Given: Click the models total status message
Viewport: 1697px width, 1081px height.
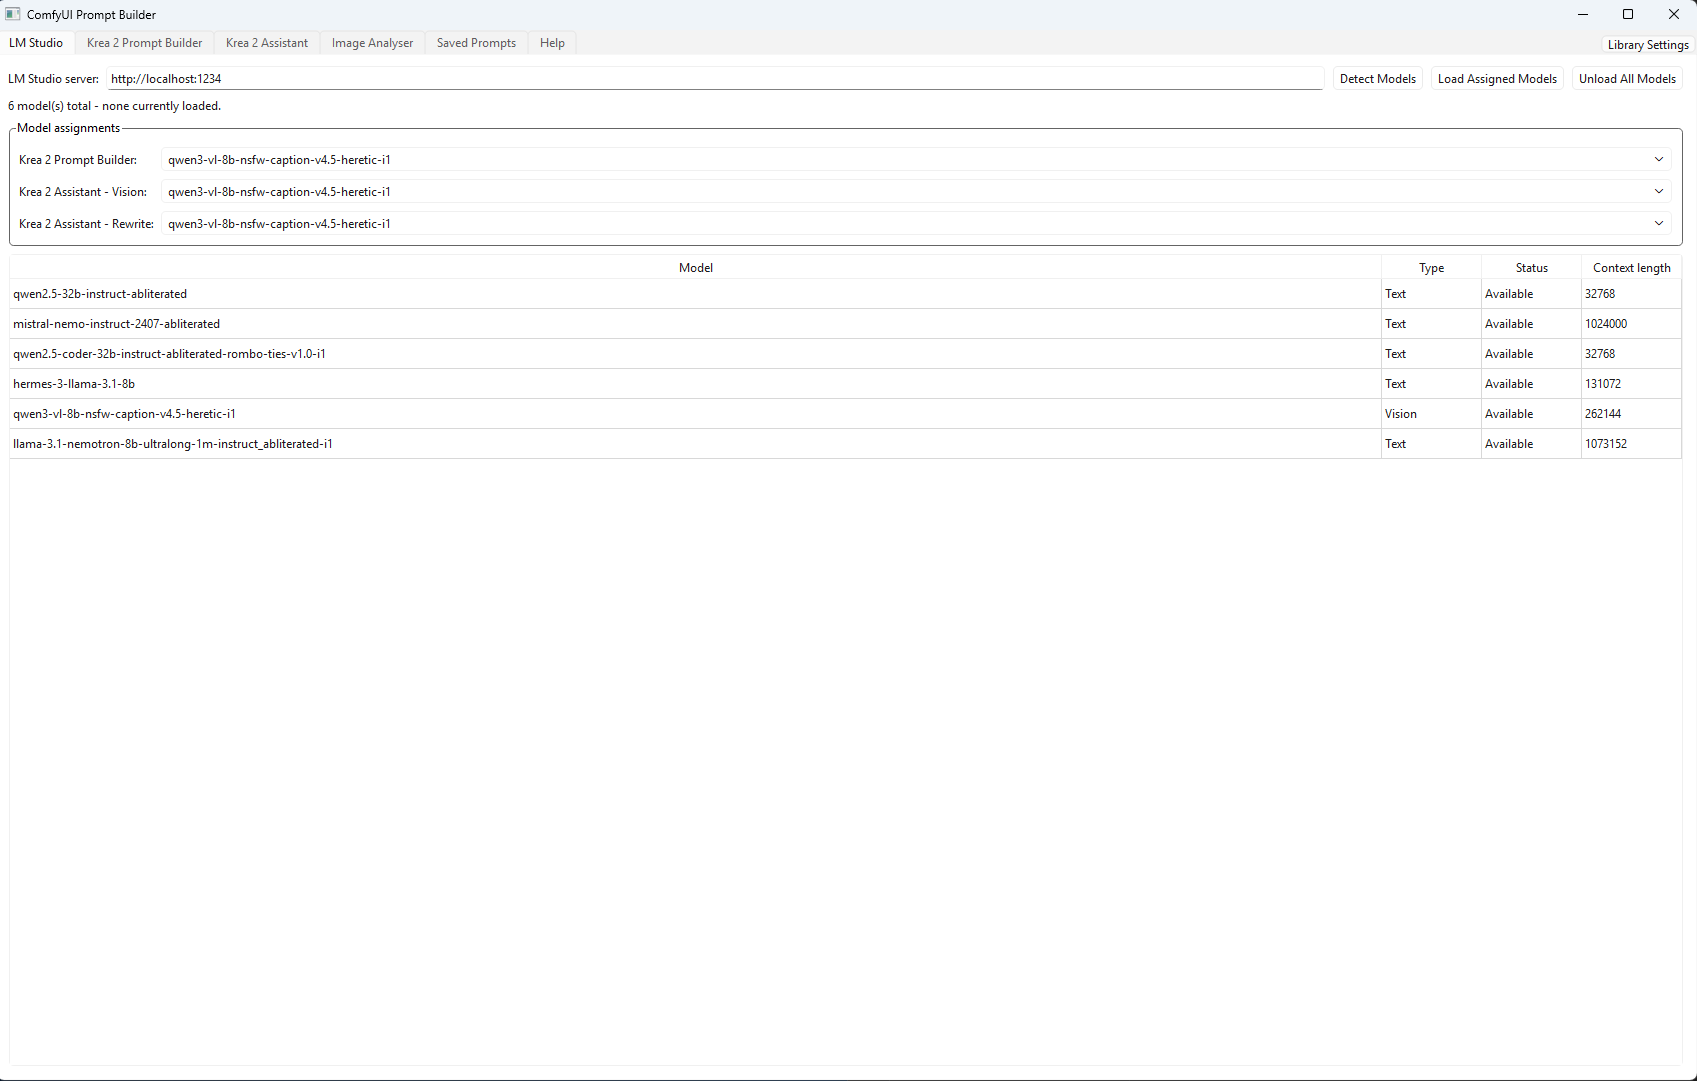Looking at the screenshot, I should [x=115, y=106].
